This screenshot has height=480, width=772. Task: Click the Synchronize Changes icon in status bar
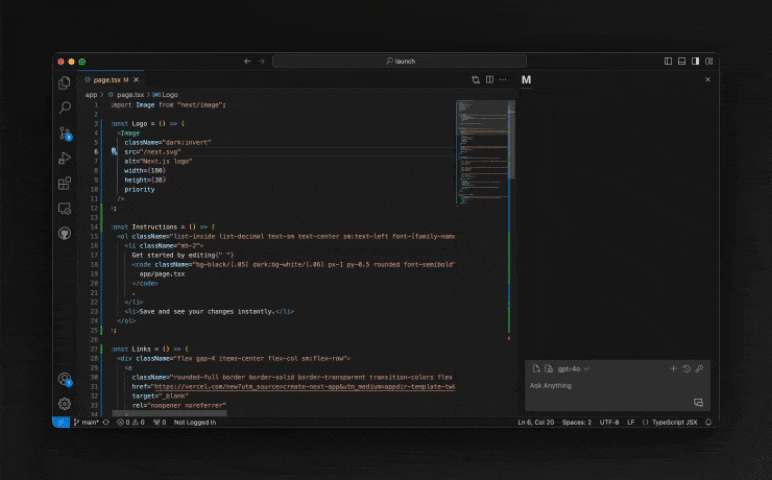(106, 422)
